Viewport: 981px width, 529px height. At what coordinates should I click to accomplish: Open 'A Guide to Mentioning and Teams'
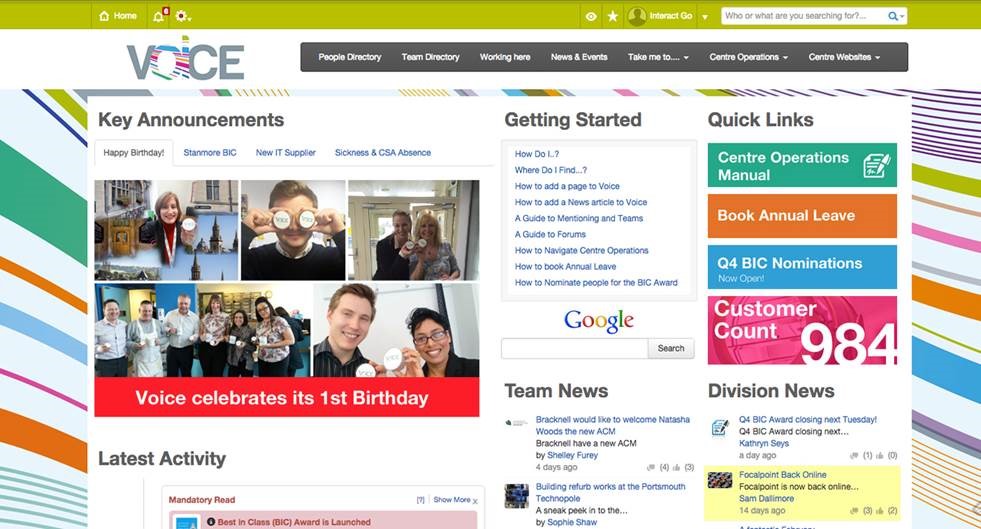[579, 218]
